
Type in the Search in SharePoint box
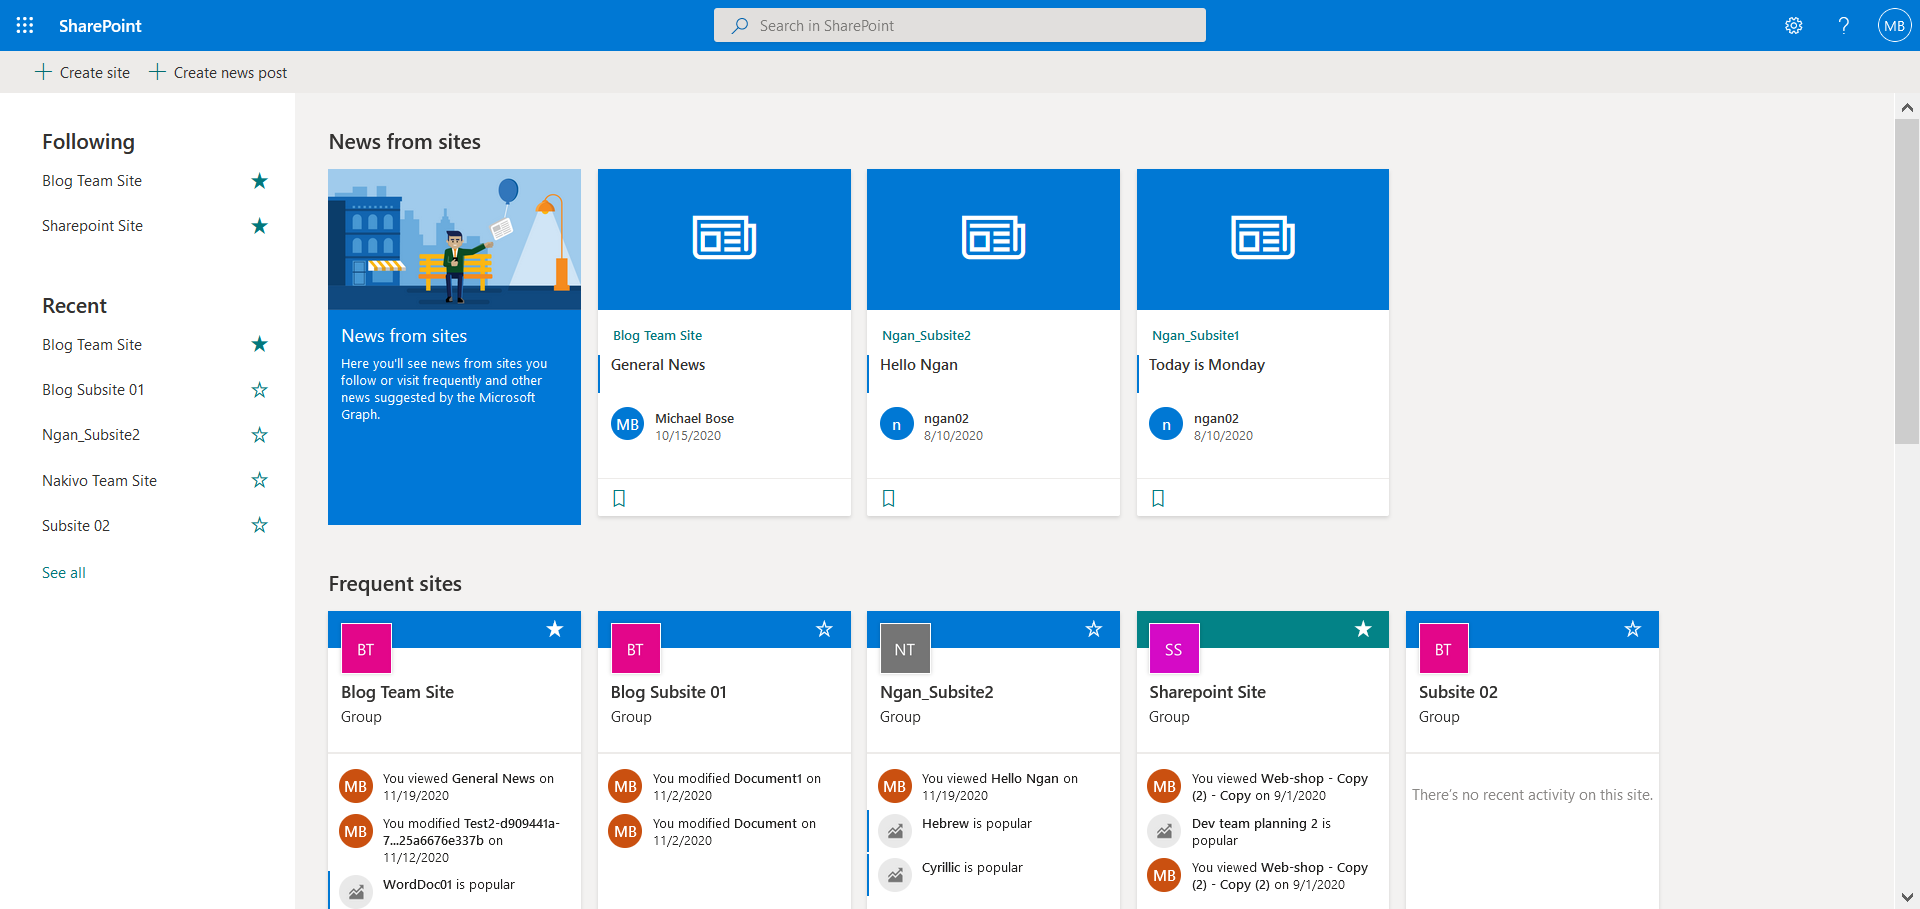coord(960,25)
